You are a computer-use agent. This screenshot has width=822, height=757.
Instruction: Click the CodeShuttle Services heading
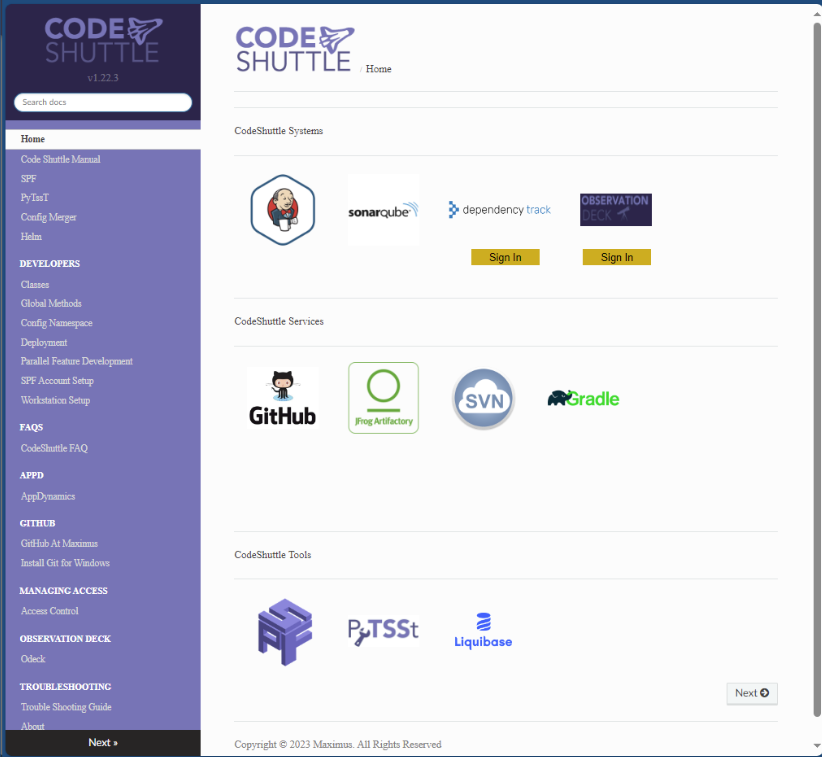pyautogui.click(x=279, y=321)
